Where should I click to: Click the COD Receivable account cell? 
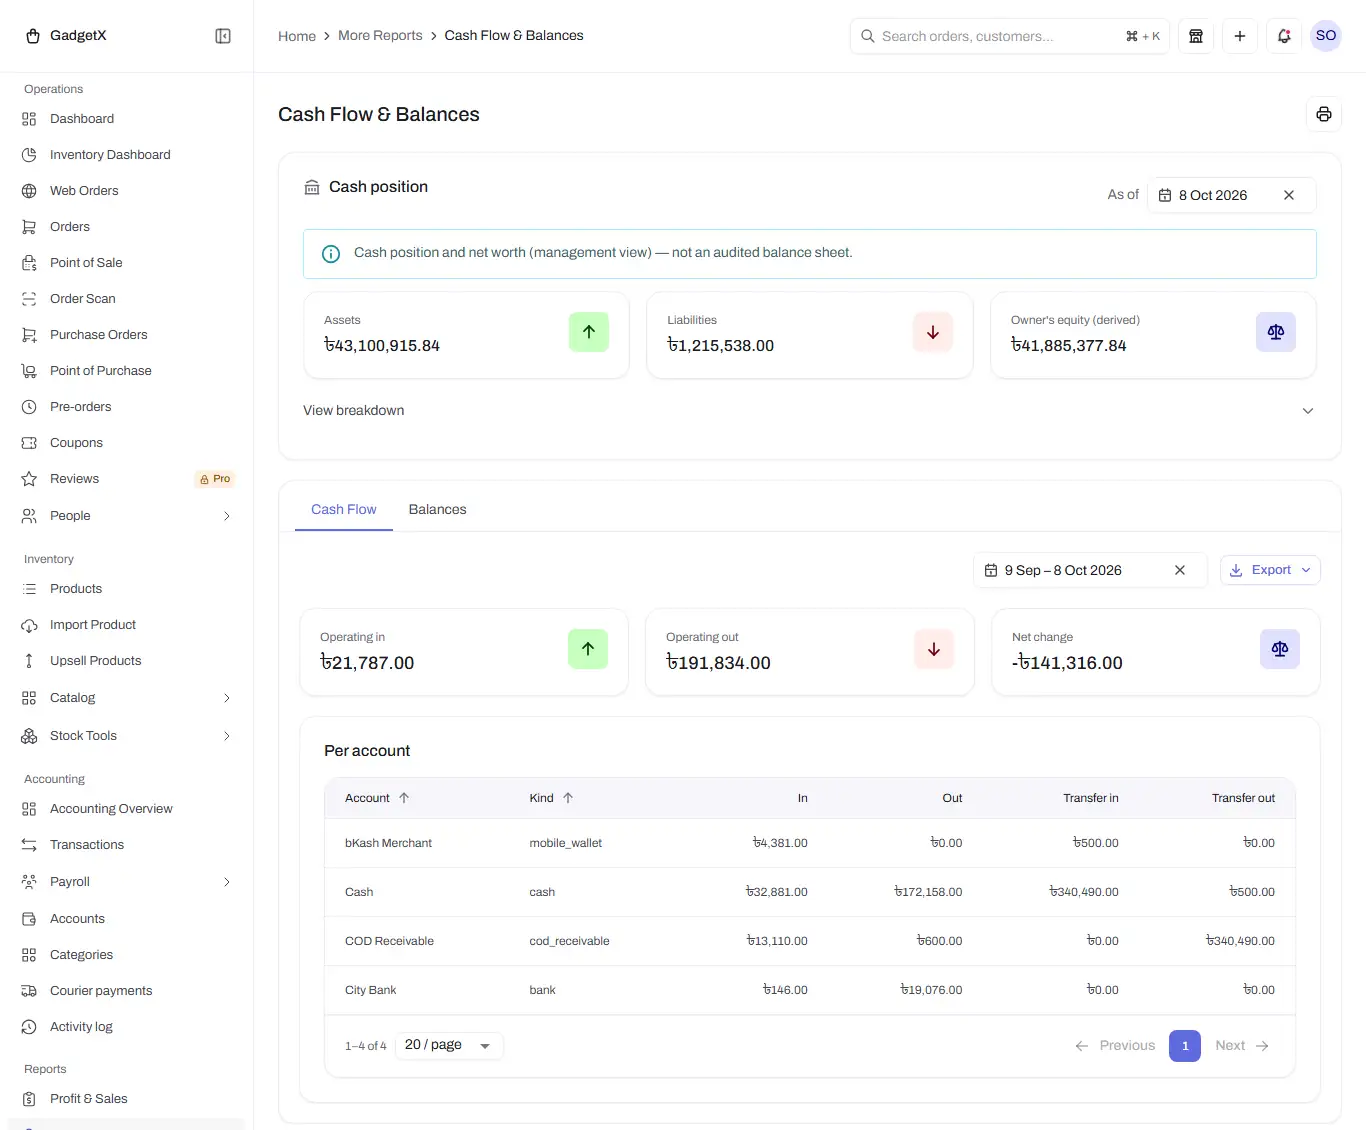click(x=389, y=941)
